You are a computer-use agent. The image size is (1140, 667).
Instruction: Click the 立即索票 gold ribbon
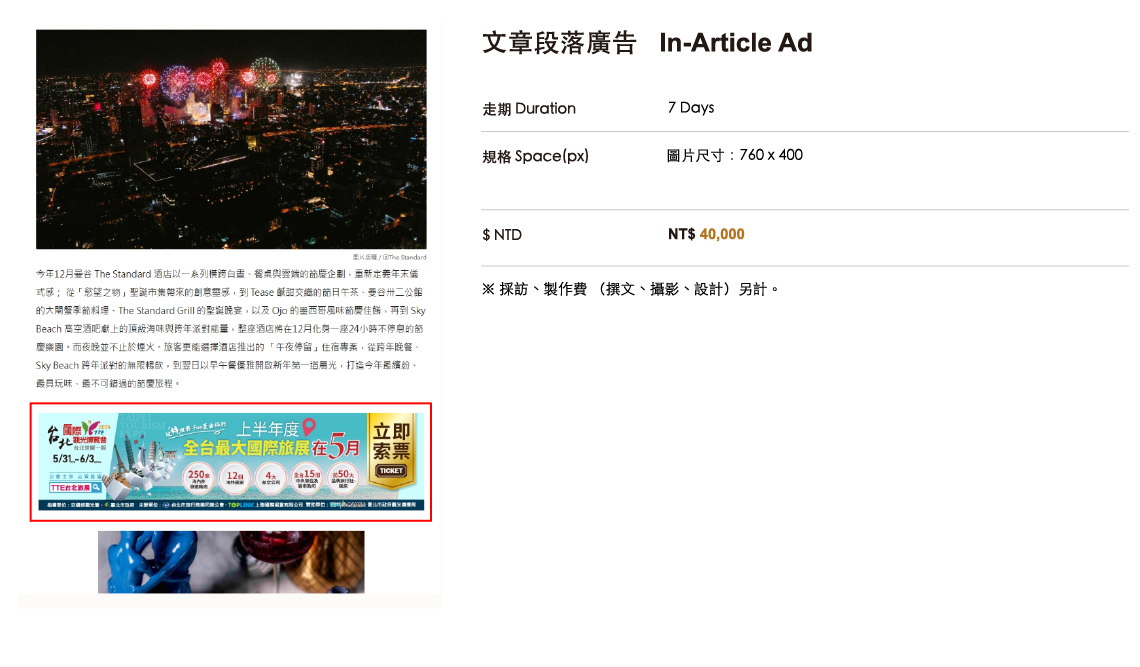391,441
